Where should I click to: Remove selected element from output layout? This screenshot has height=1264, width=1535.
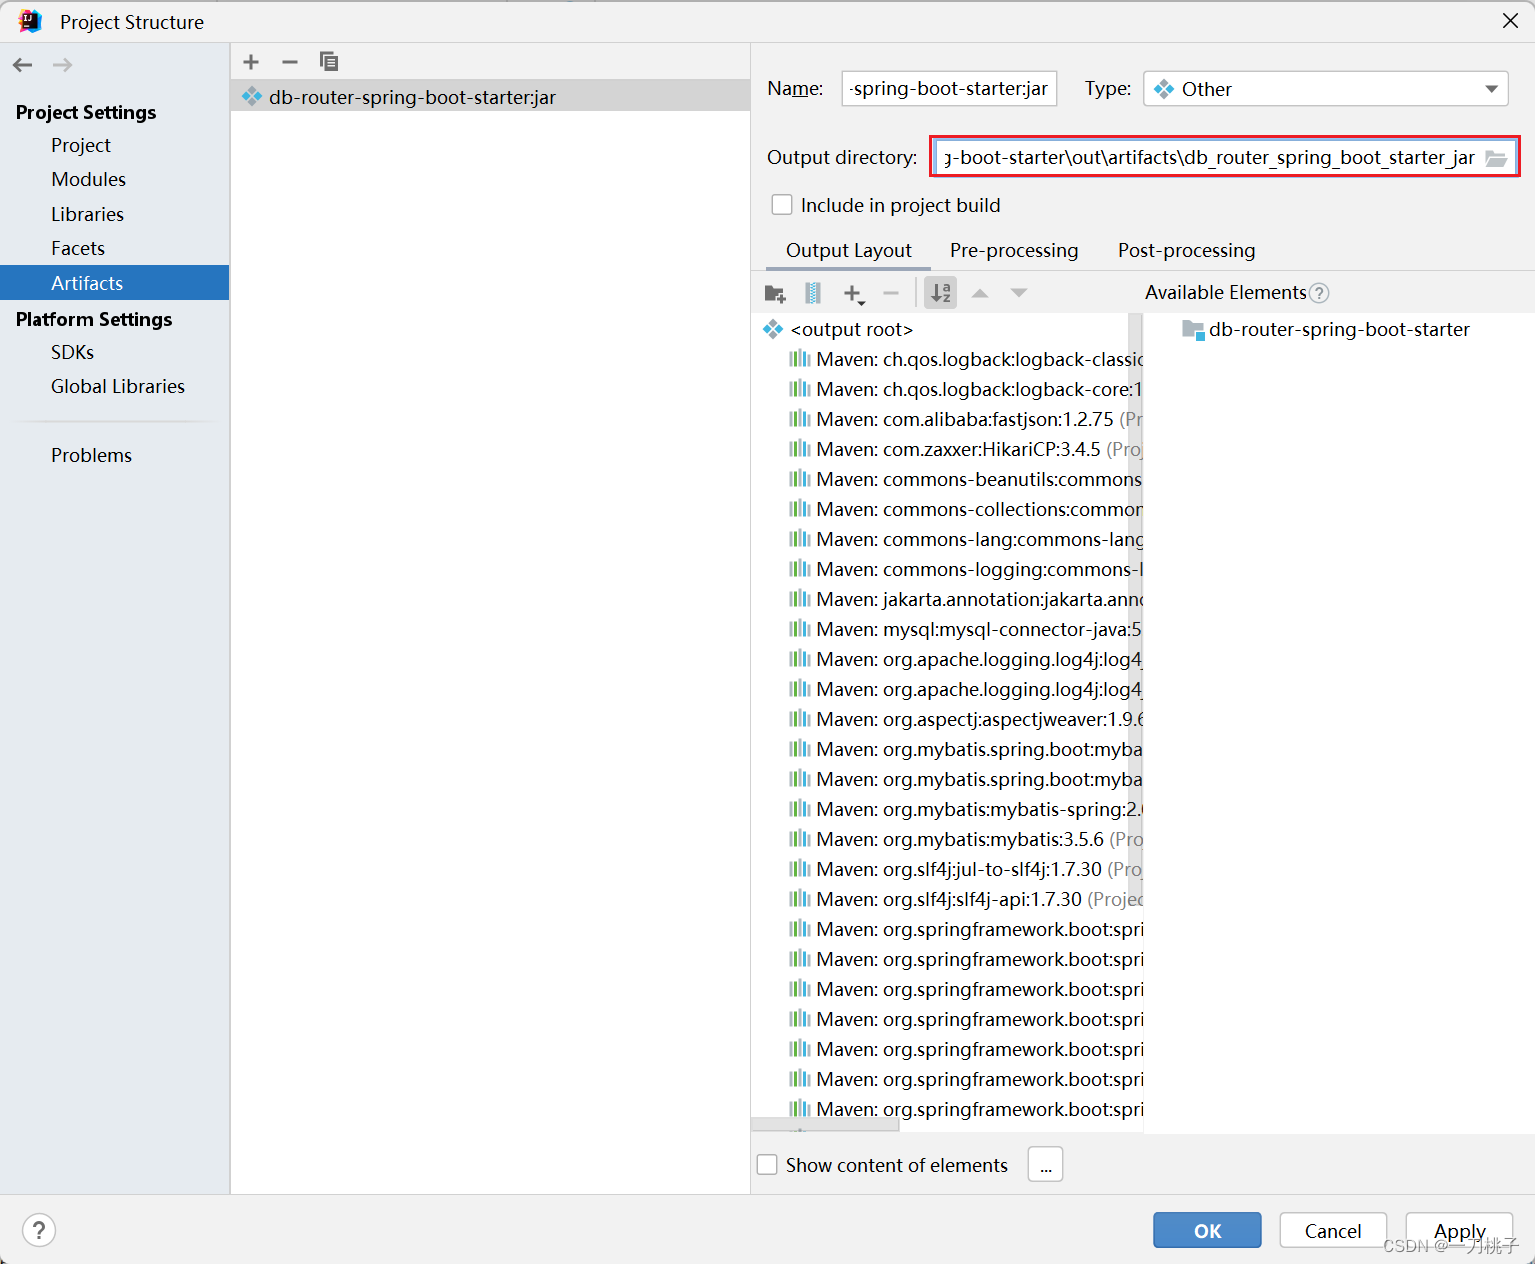891,292
